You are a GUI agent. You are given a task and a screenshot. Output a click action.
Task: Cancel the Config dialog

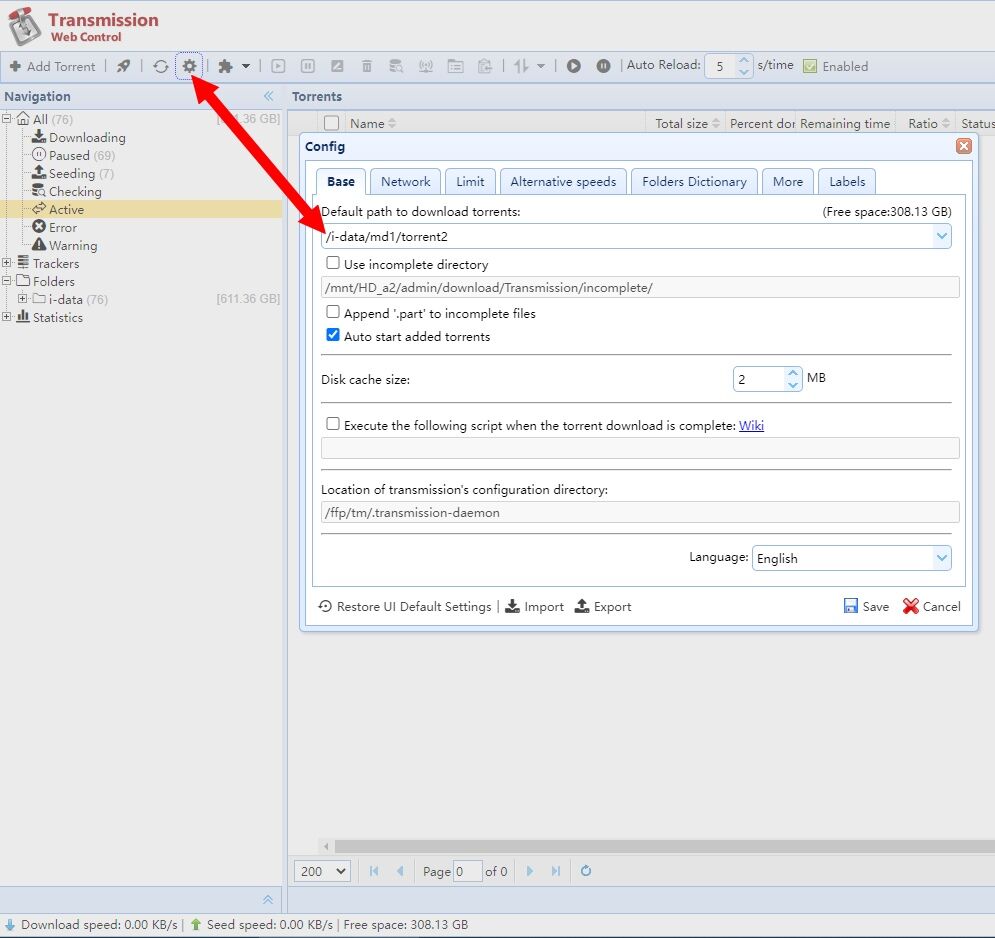[x=932, y=606]
